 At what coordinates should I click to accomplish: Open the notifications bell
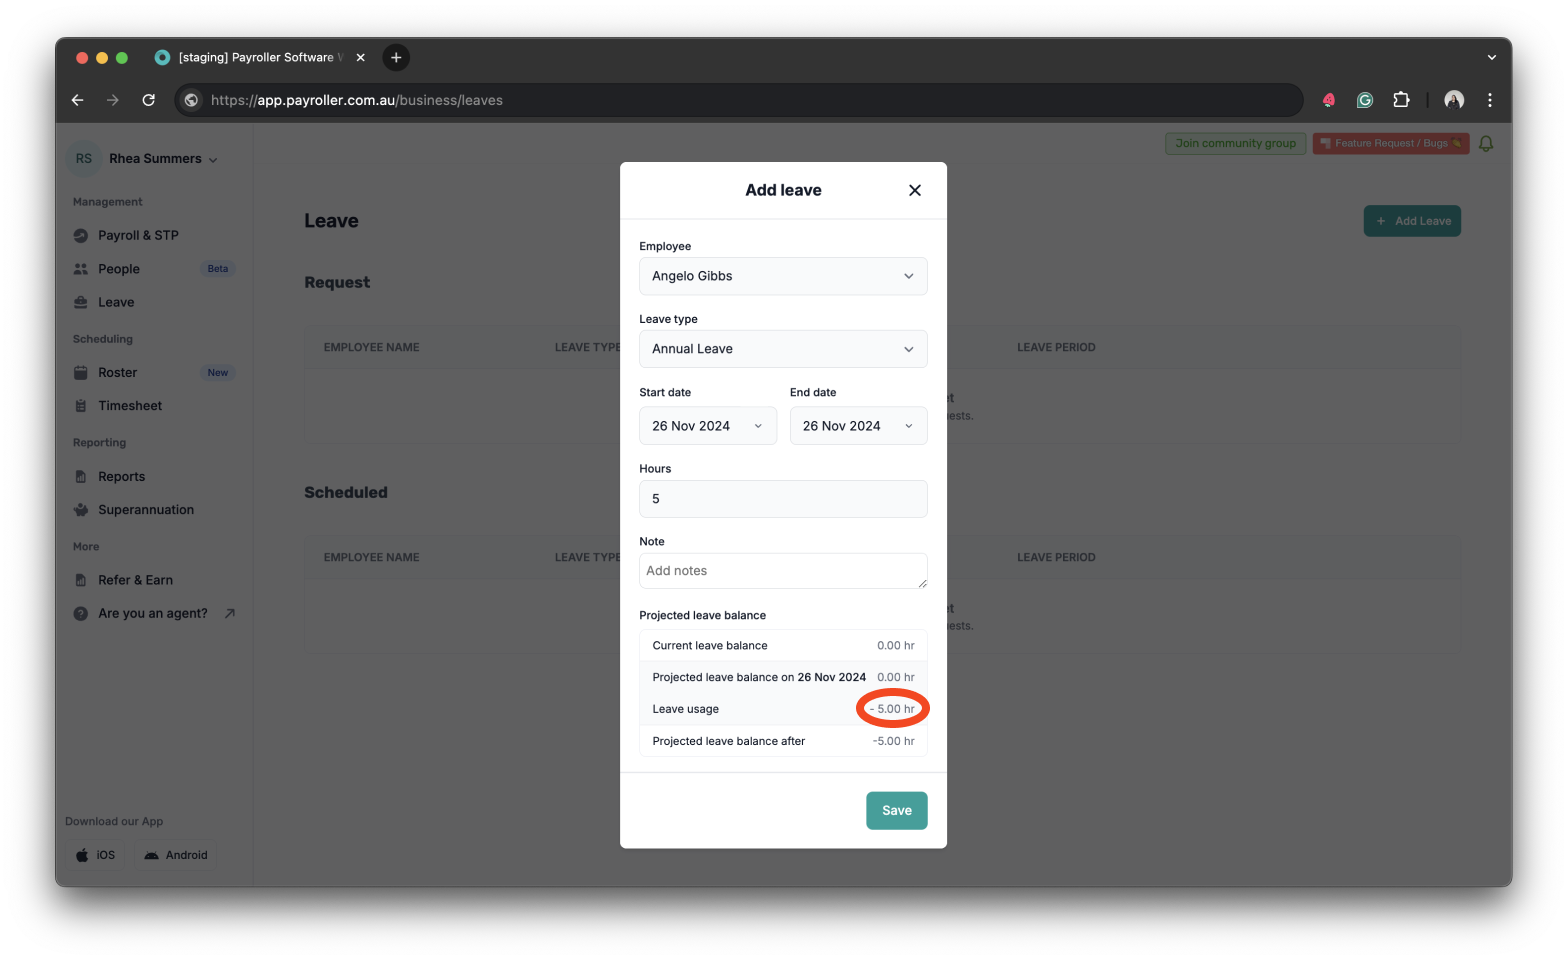coord(1486,144)
